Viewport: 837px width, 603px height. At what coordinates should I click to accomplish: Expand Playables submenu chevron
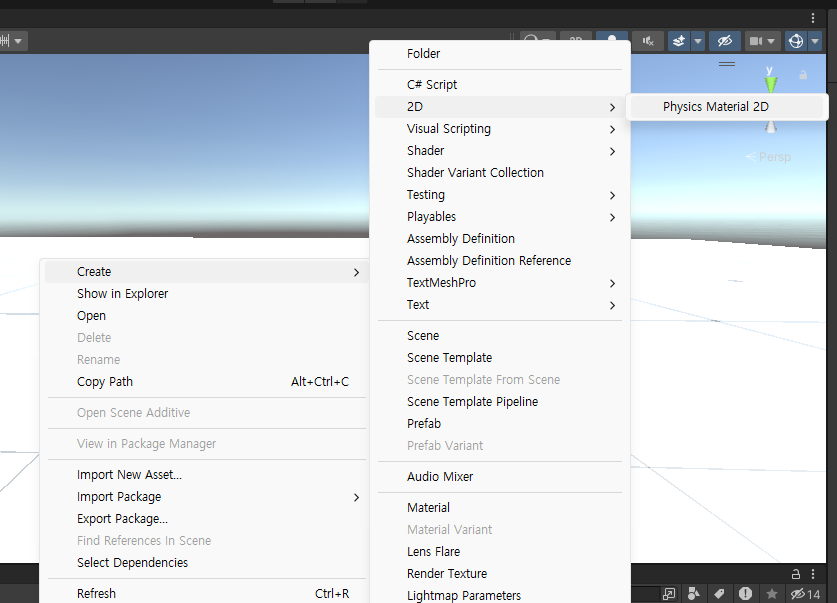click(612, 218)
